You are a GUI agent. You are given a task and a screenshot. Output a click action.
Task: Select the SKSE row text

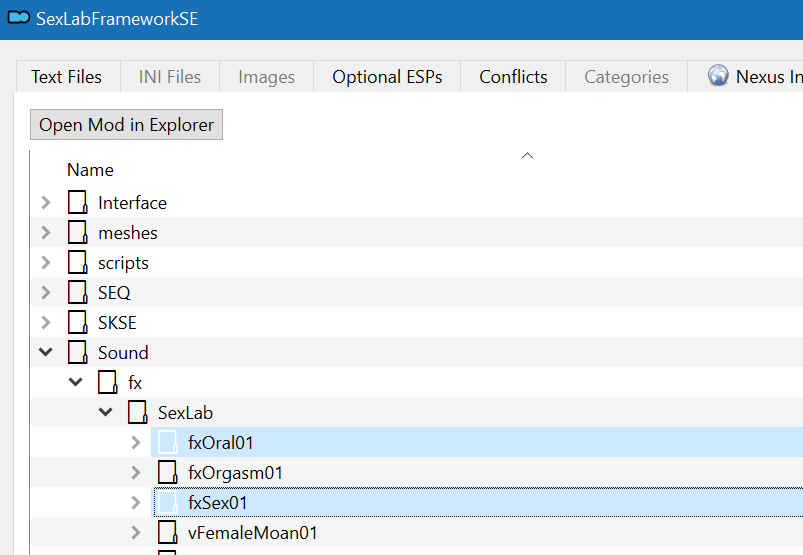click(x=117, y=323)
